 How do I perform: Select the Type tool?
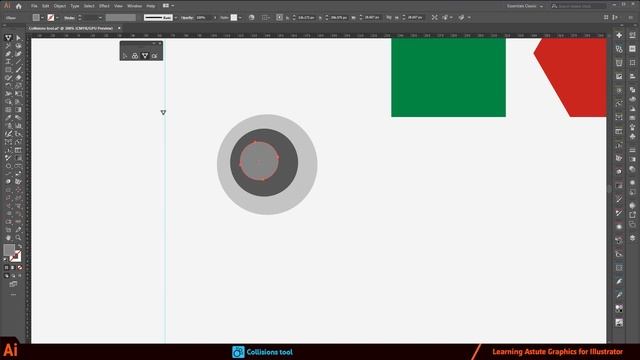[8, 62]
